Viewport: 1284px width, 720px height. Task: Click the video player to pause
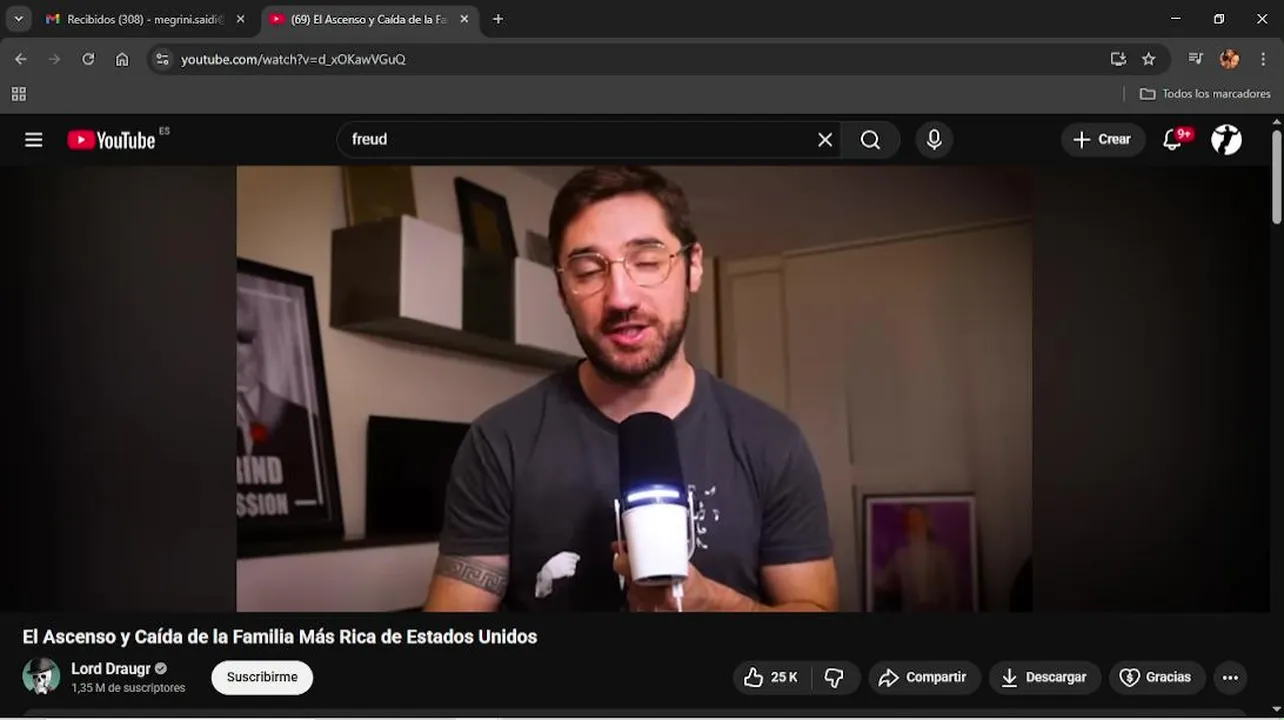click(x=634, y=388)
